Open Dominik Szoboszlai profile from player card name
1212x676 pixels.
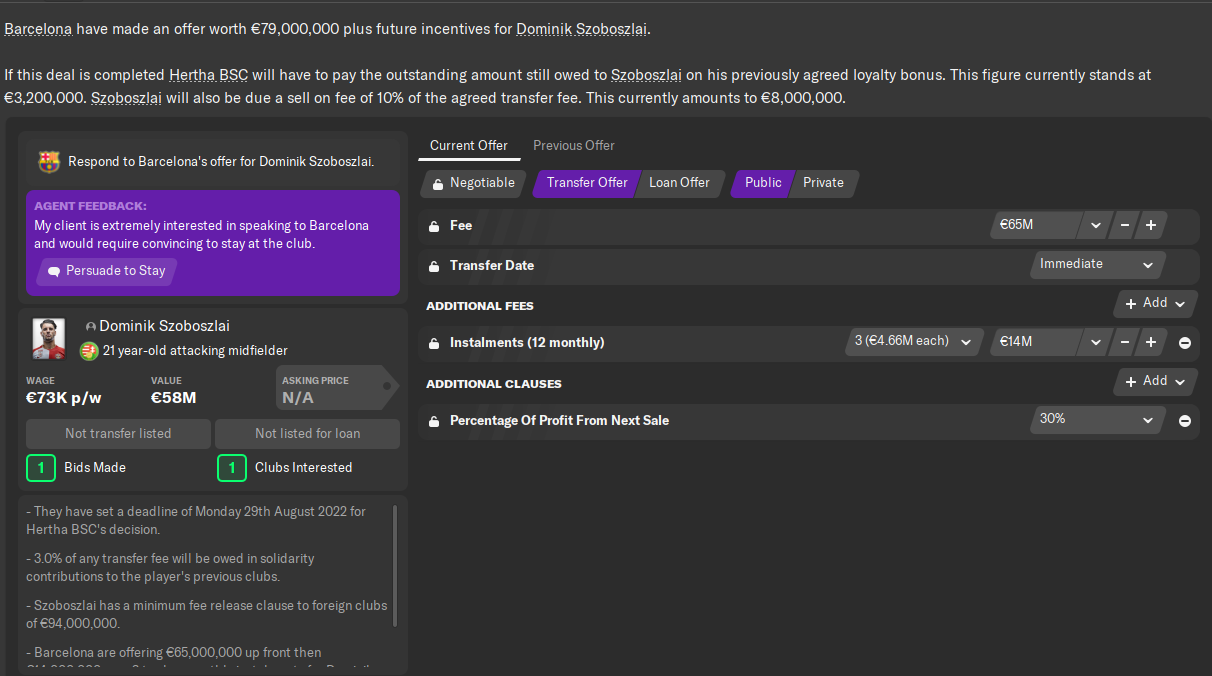(x=164, y=326)
